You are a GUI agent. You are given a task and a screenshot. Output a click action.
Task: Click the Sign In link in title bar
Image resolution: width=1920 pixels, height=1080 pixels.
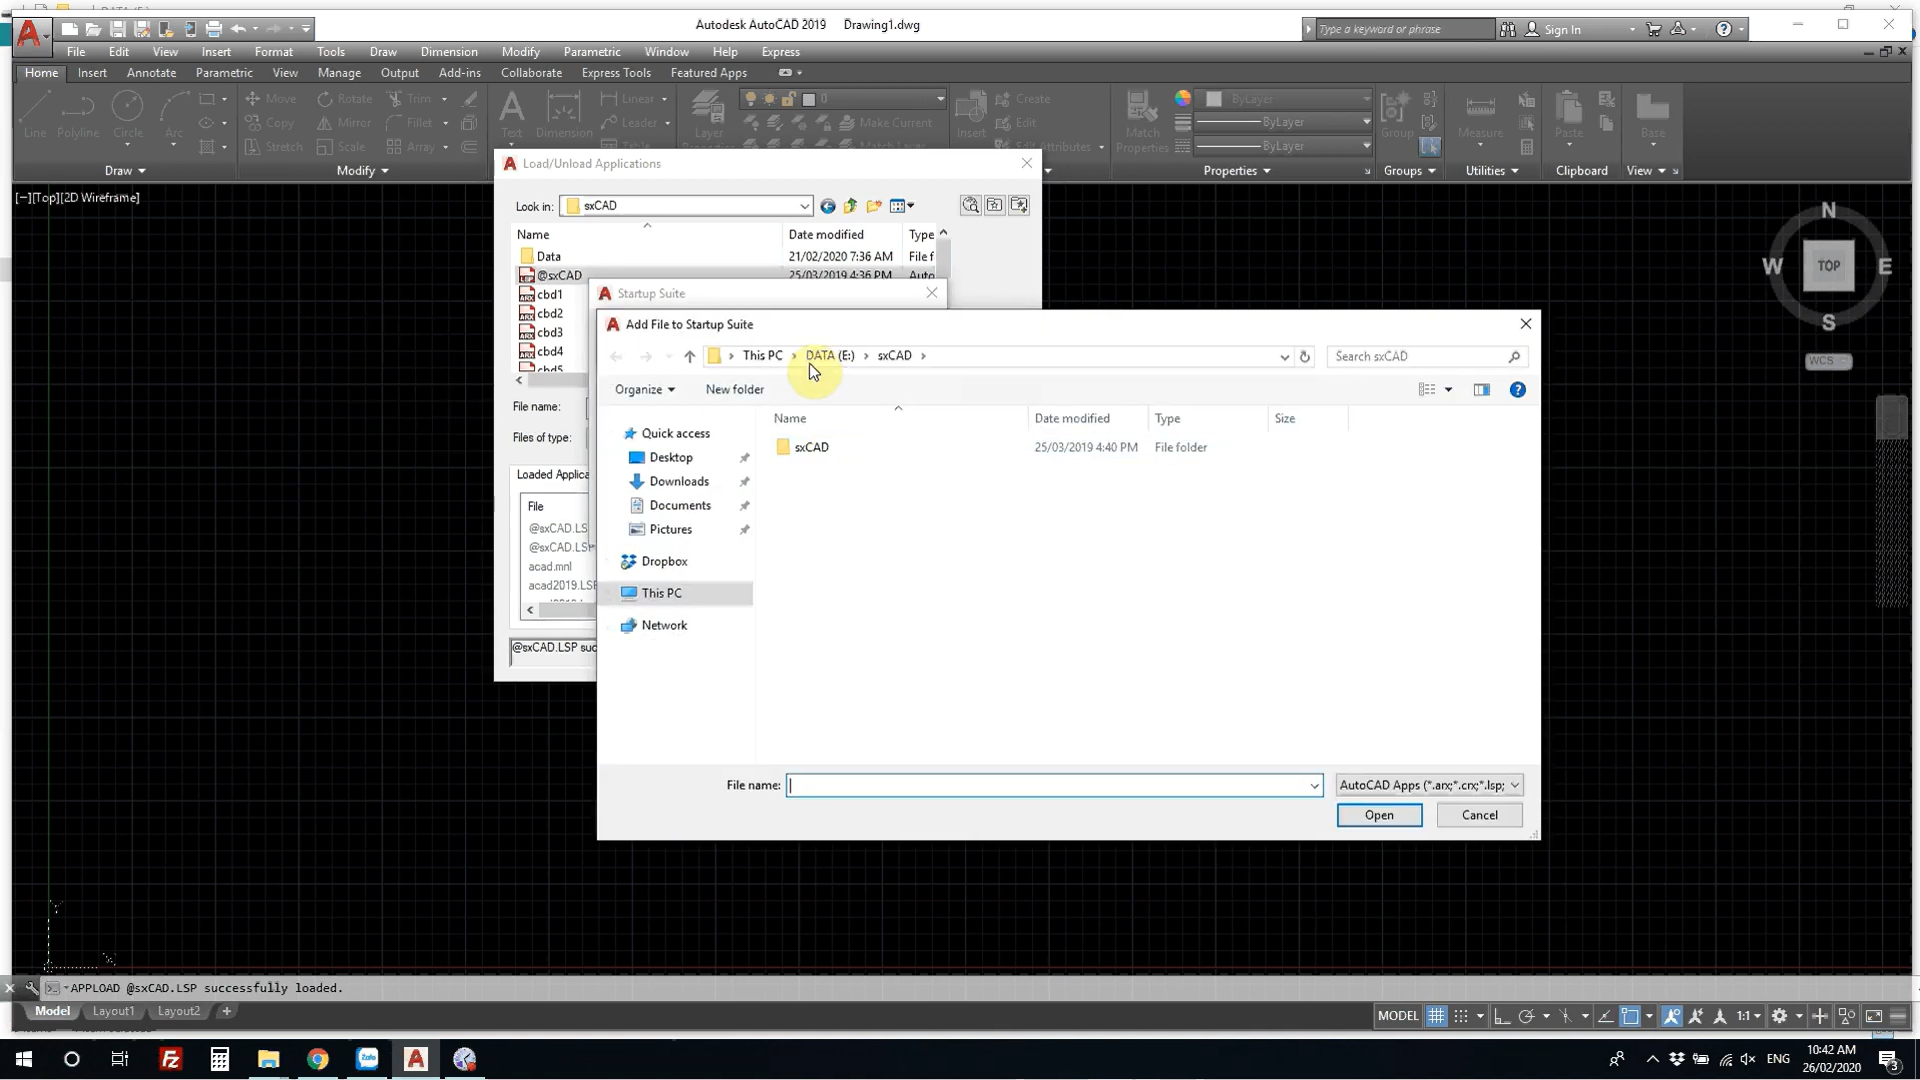pos(1562,29)
